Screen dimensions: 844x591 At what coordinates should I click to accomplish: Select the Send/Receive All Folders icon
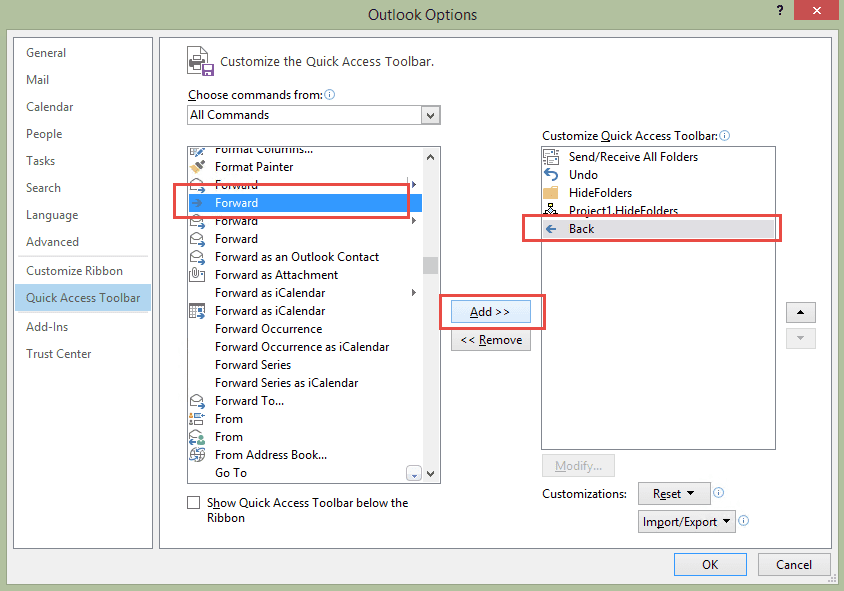[551, 157]
